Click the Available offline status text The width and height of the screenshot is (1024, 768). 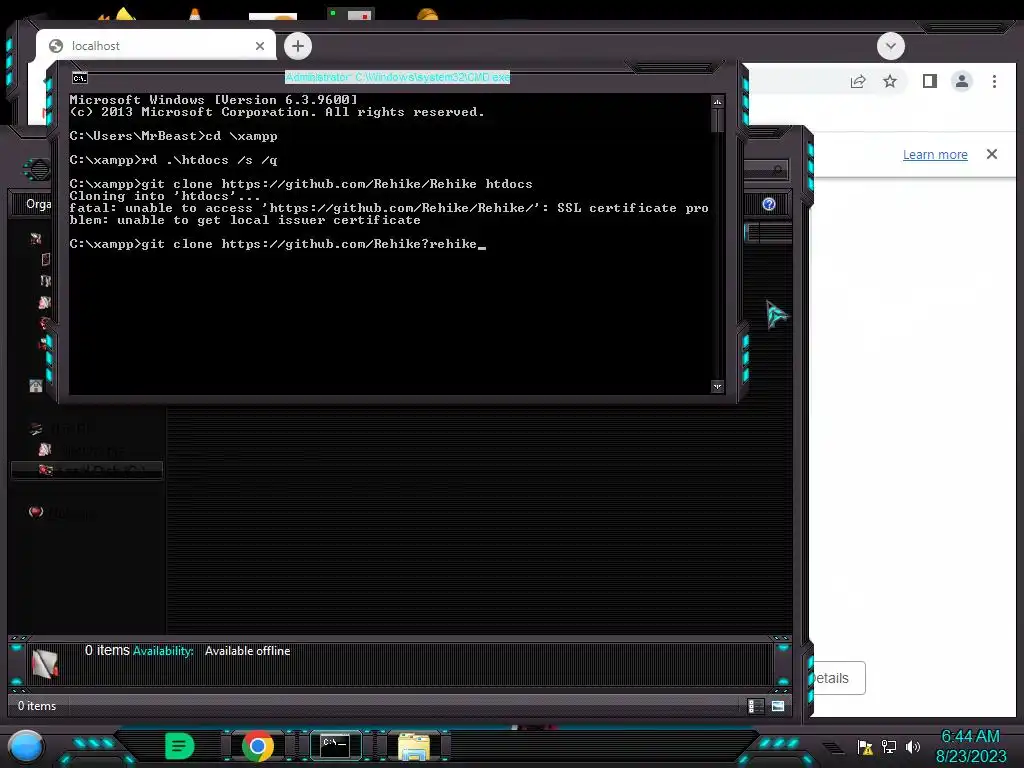tap(248, 651)
